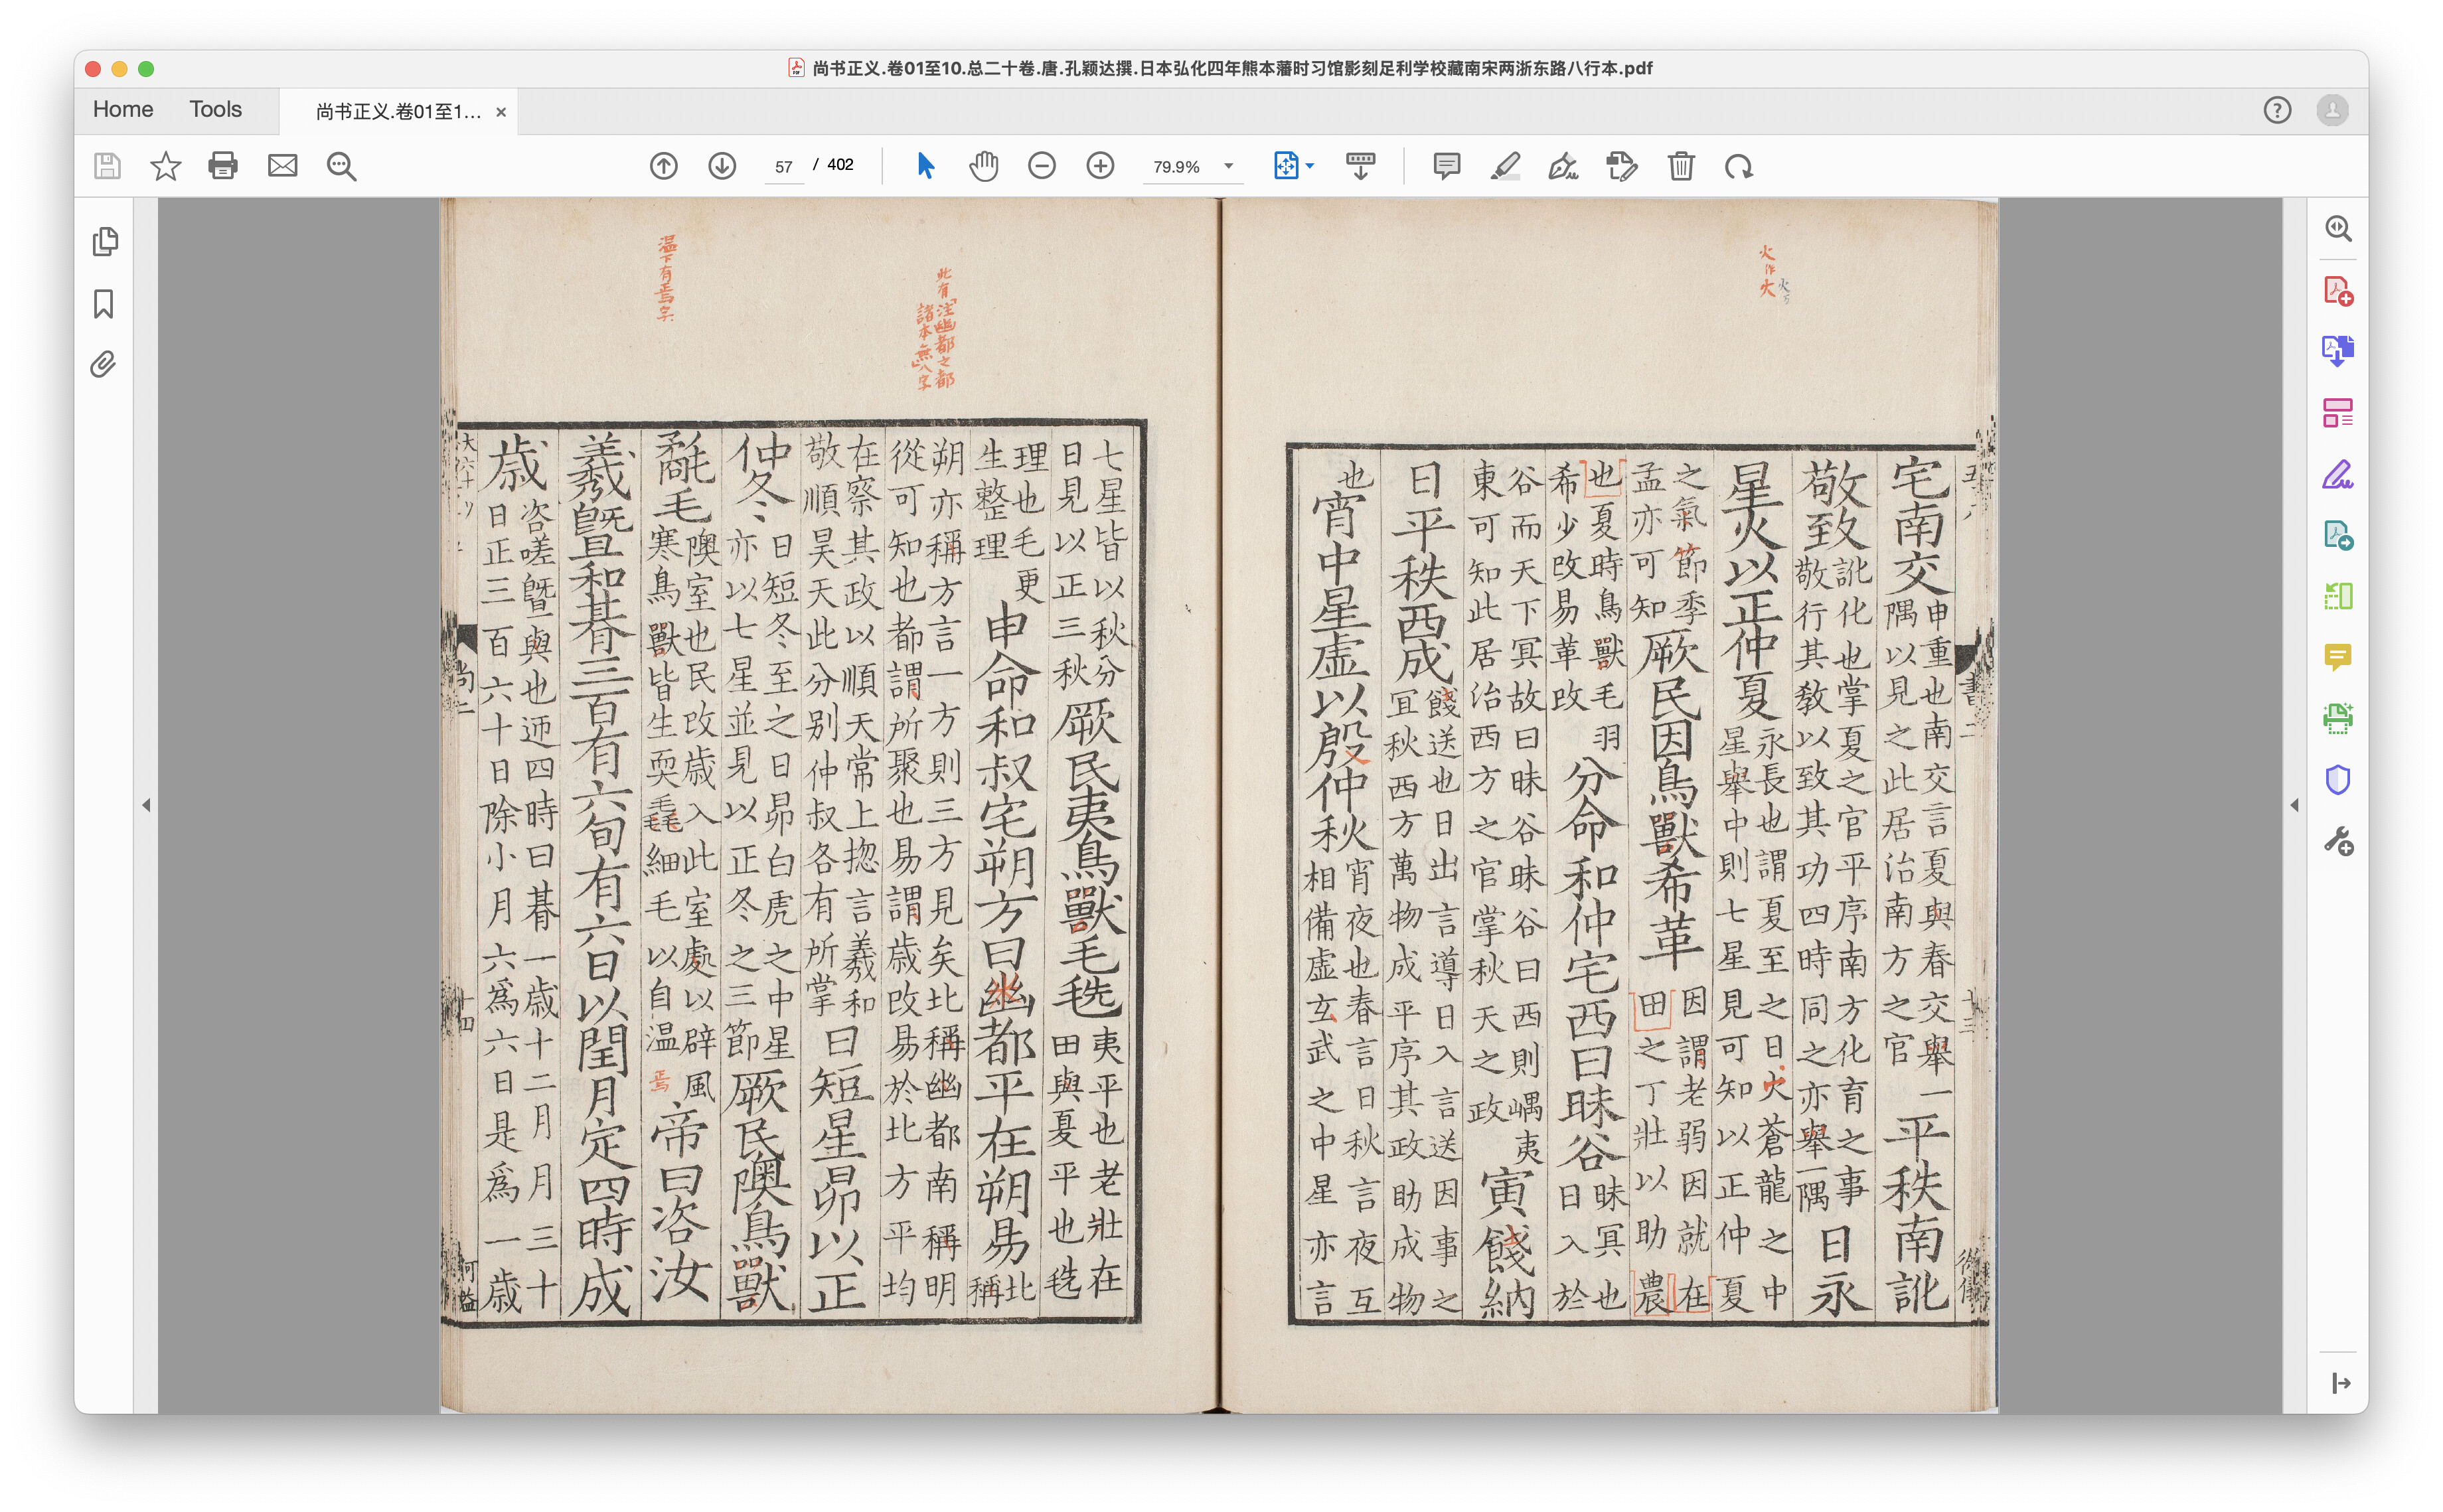
Task: Add a sticky note comment
Action: click(1446, 166)
